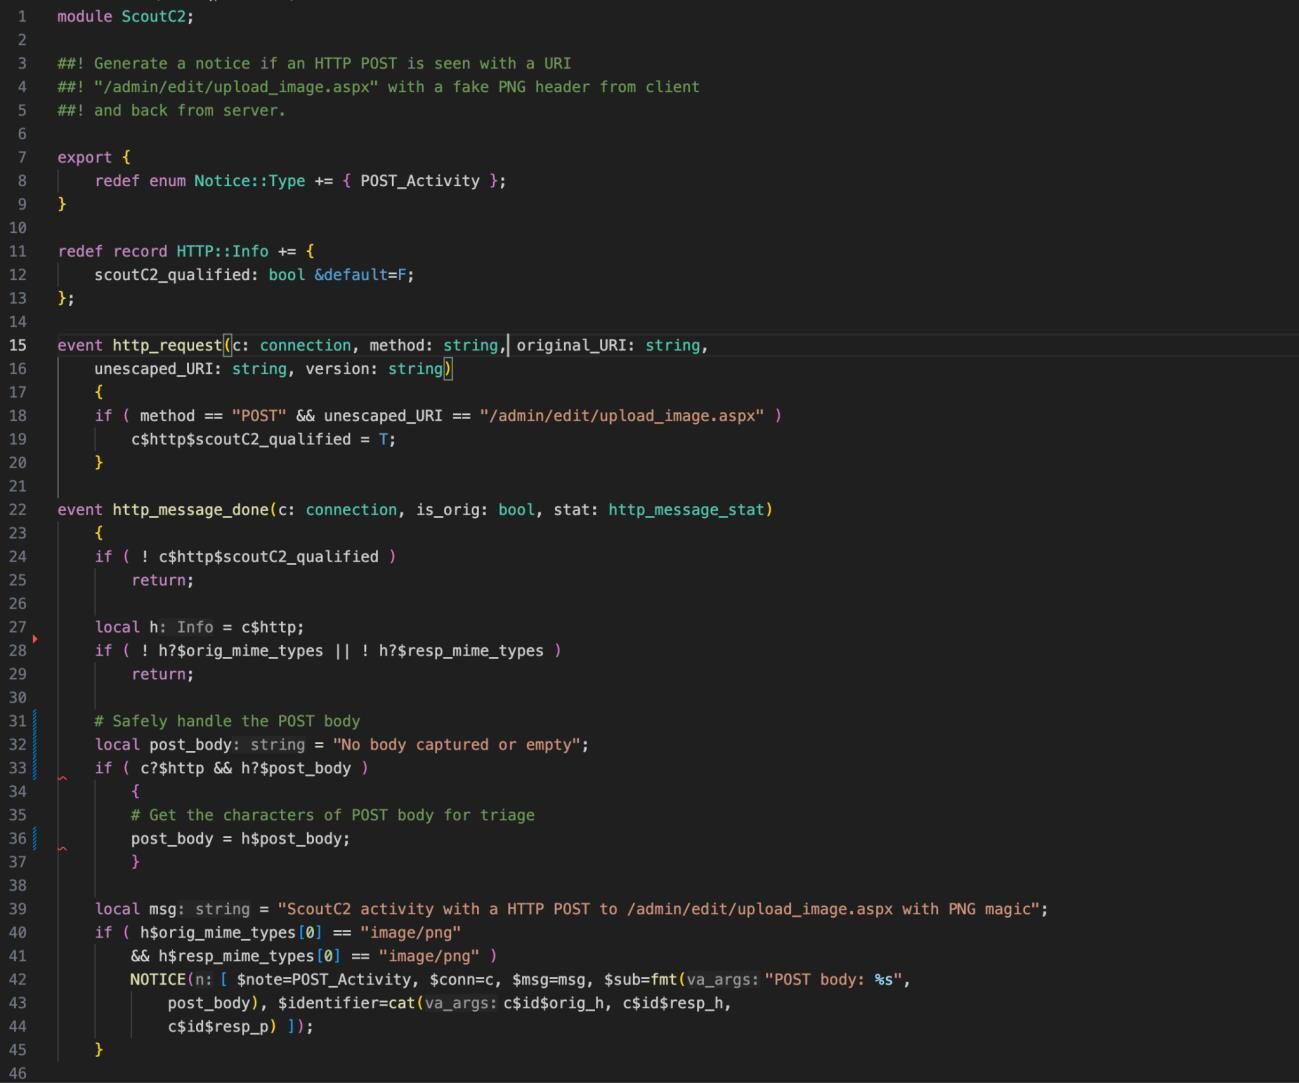The height and width of the screenshot is (1083, 1299).
Task: Click "Notice::Type" on line 8
Action: 249,181
